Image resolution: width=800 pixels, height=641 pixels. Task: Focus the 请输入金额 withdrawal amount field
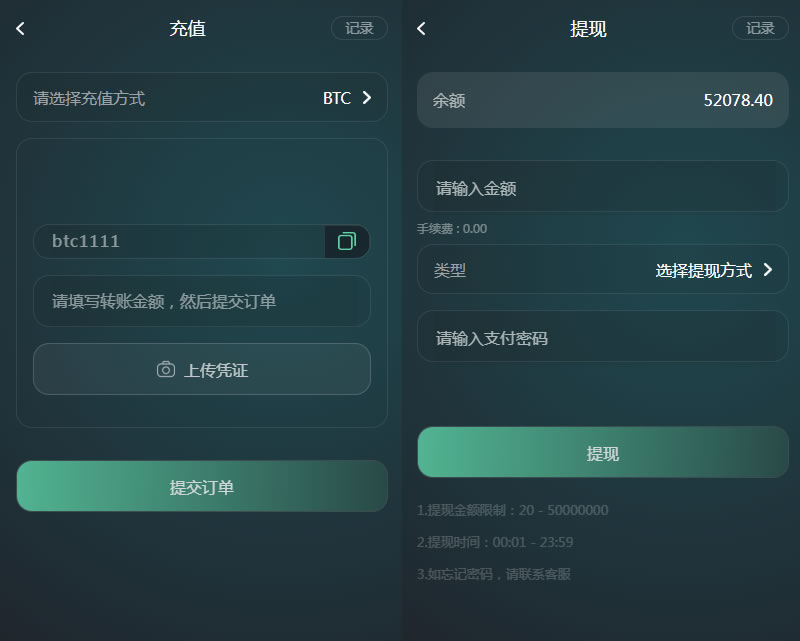[x=603, y=186]
